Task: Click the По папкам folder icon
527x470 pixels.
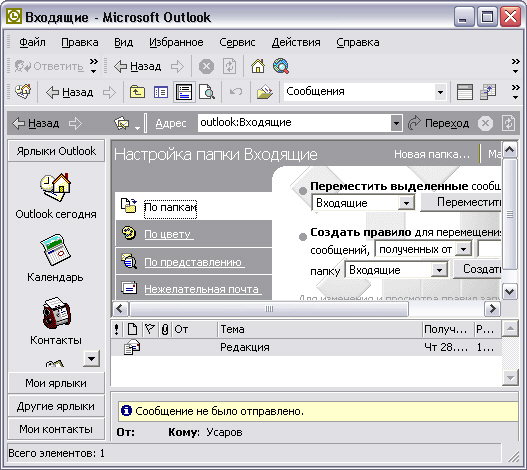Action: (129, 205)
